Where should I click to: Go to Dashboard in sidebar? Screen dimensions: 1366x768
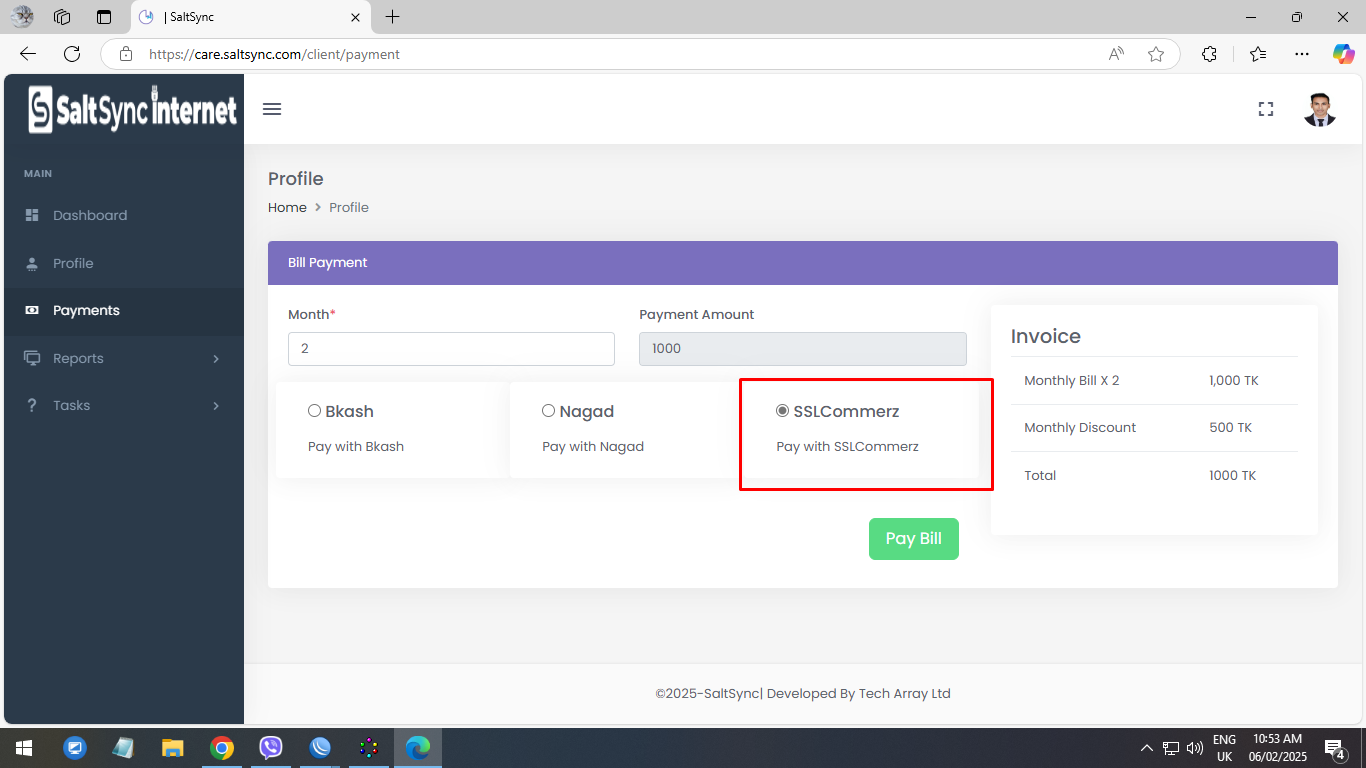(x=122, y=215)
